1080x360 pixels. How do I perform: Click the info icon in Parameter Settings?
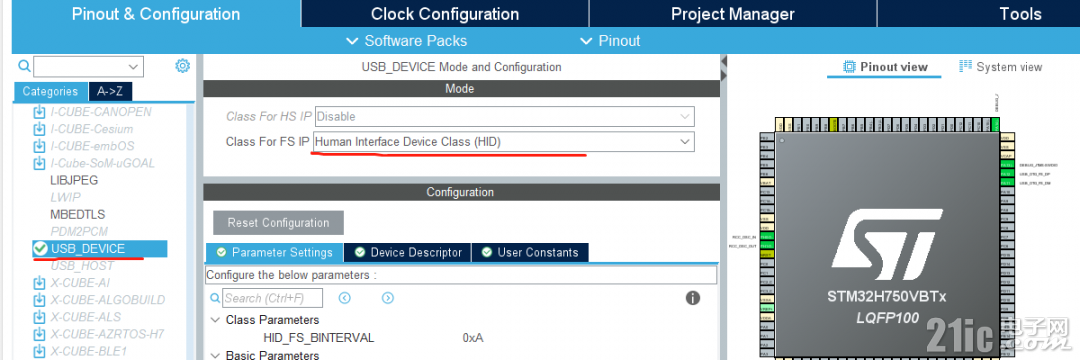[x=693, y=298]
